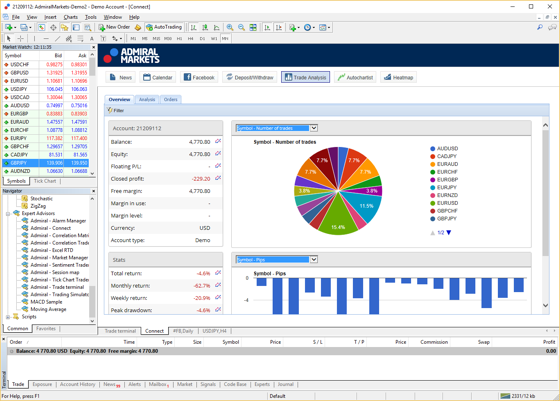This screenshot has height=401, width=560.
Task: Click the Filter bar in Overview
Action: pyautogui.click(x=327, y=110)
